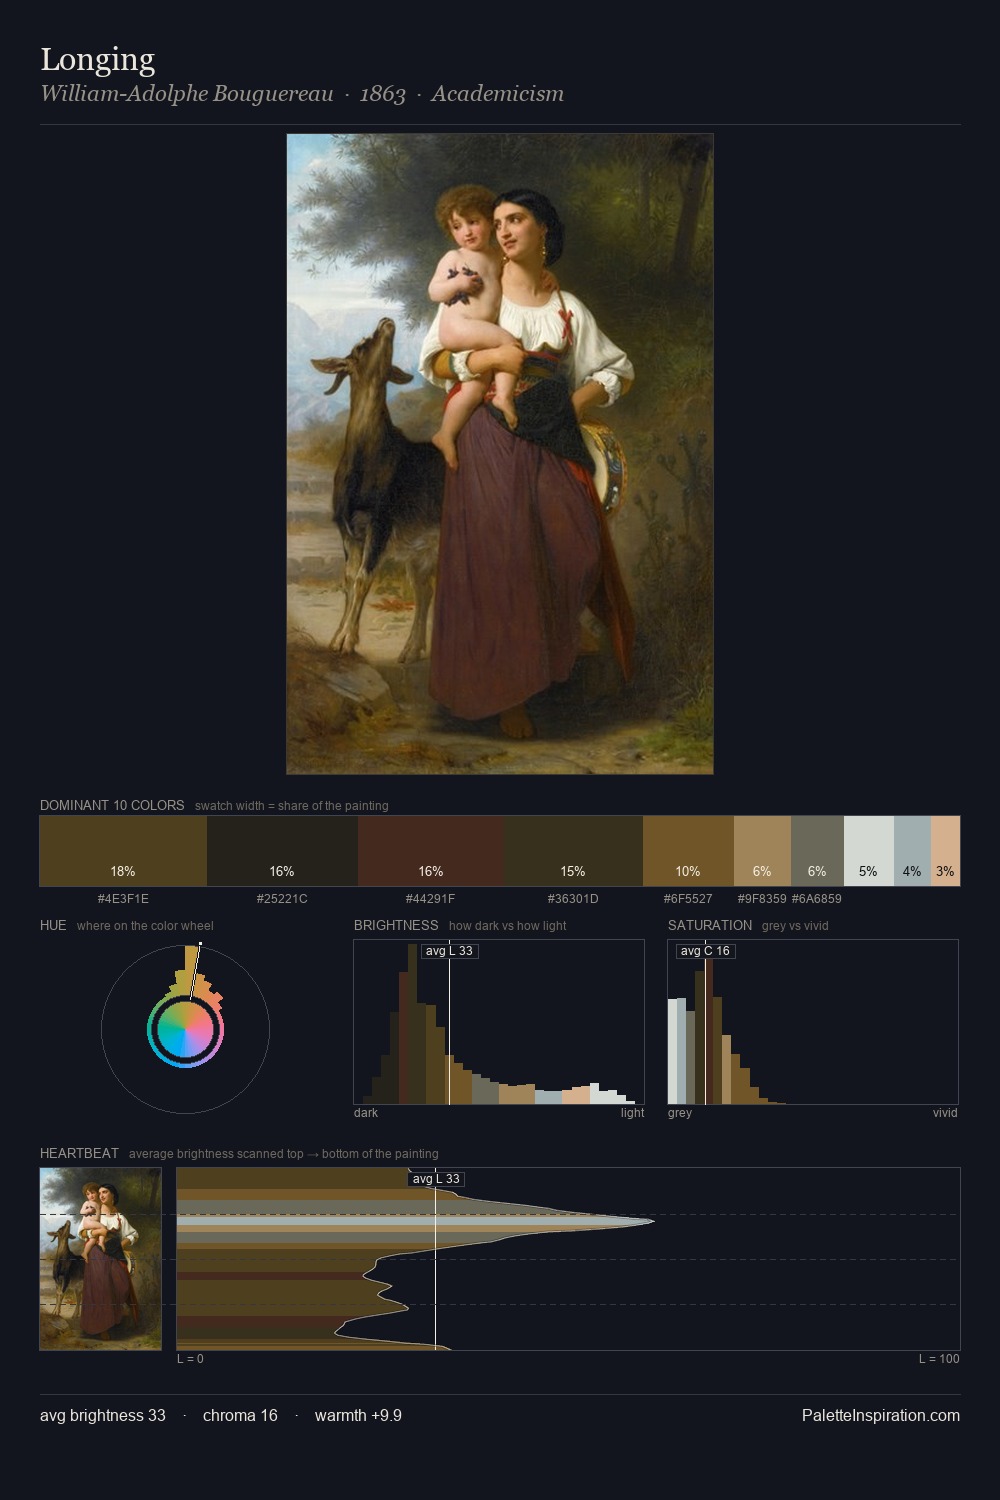Click the brightness histogram chart
1000x1500 pixels.
point(499,1022)
